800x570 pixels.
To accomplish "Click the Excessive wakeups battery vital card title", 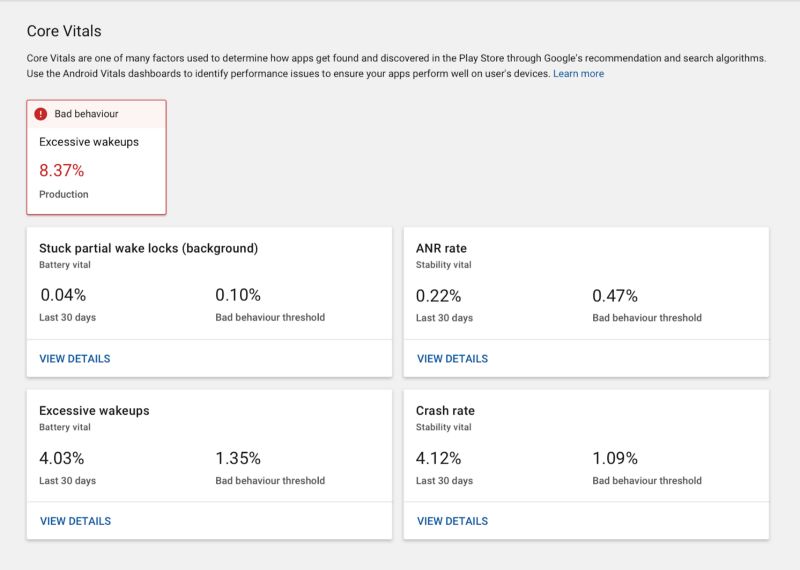I will point(94,410).
